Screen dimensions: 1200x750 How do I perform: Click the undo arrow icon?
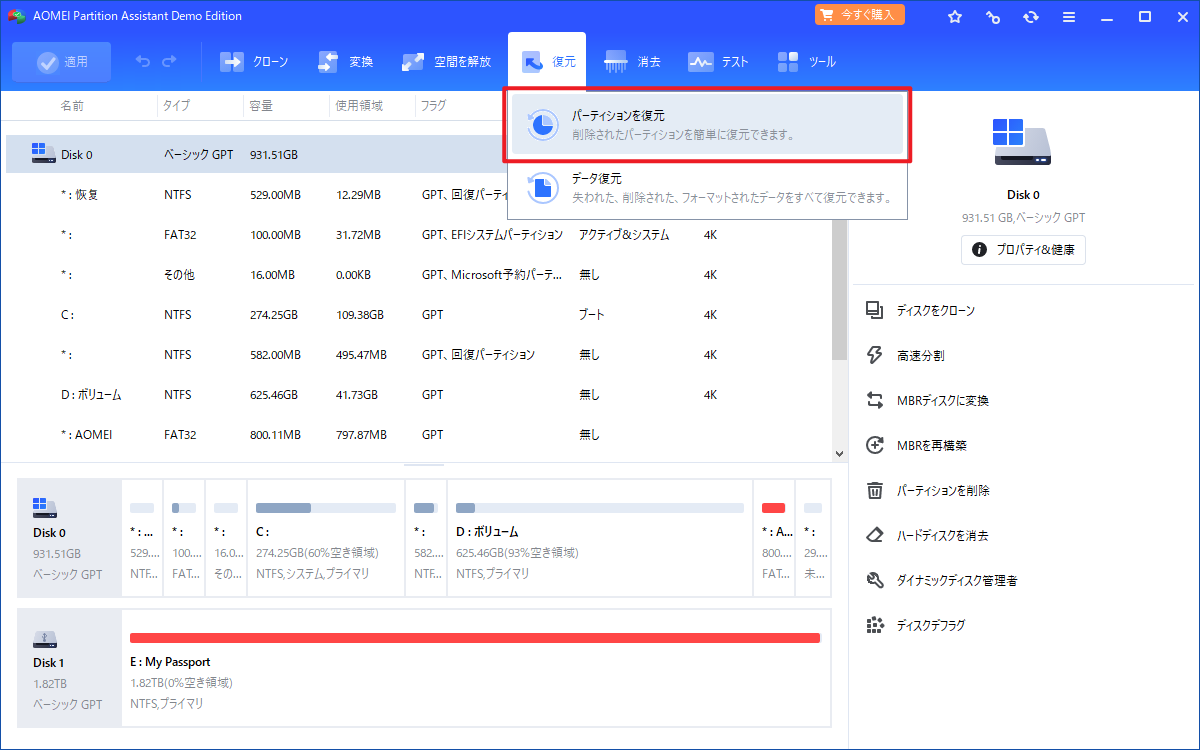143,62
